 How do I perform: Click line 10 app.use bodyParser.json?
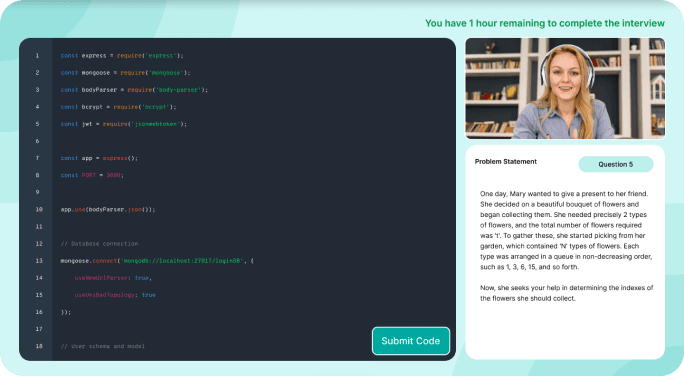pos(108,209)
